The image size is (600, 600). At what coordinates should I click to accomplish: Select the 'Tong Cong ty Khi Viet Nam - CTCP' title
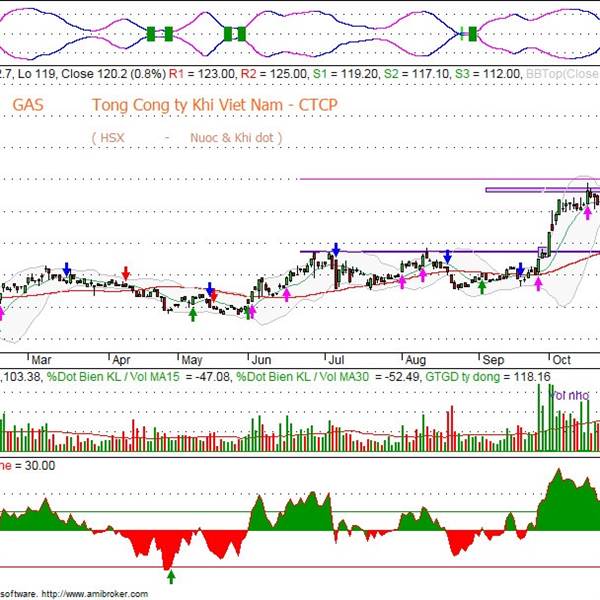pyautogui.click(x=215, y=106)
